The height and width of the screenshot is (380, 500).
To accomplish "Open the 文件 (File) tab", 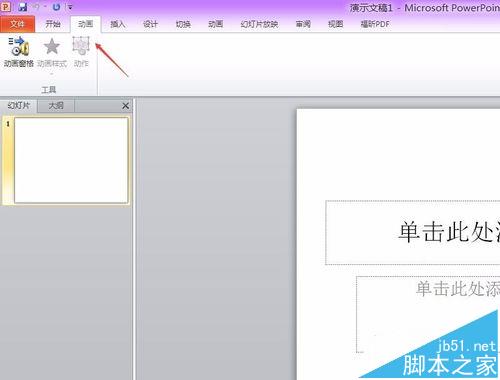I will pyautogui.click(x=17, y=24).
